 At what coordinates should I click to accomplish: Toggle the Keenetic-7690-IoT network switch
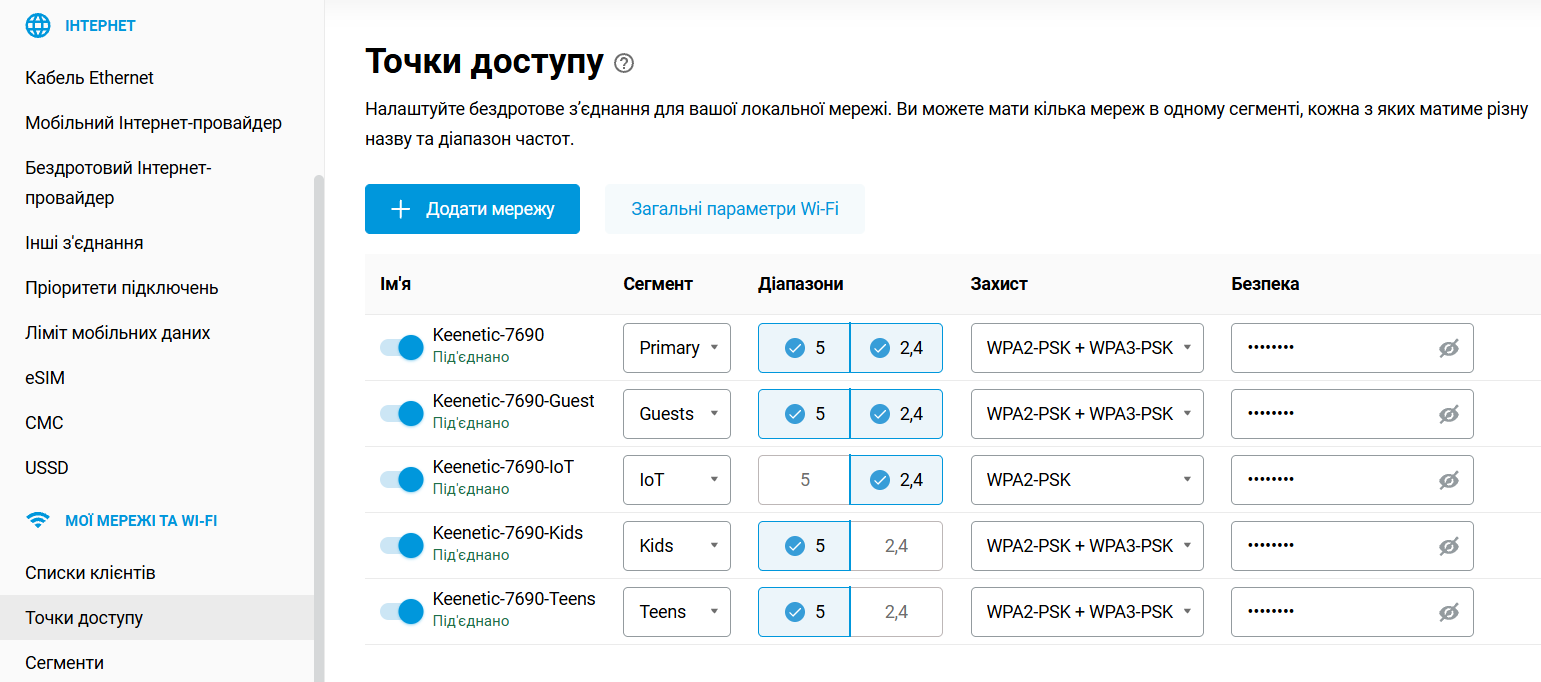pos(402,480)
